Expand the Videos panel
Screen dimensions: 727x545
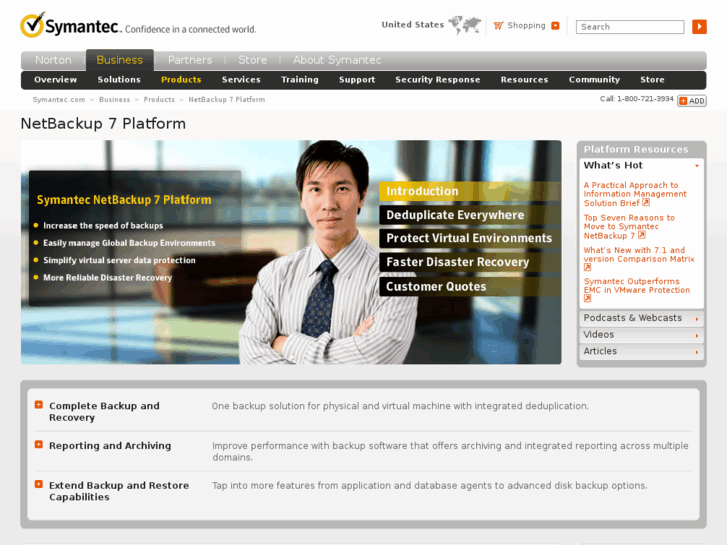click(641, 335)
